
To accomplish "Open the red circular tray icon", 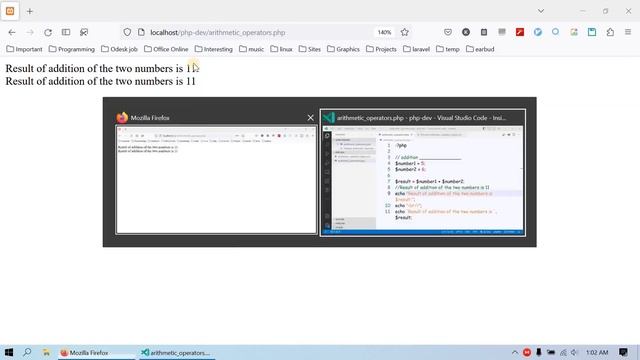I will point(527,352).
